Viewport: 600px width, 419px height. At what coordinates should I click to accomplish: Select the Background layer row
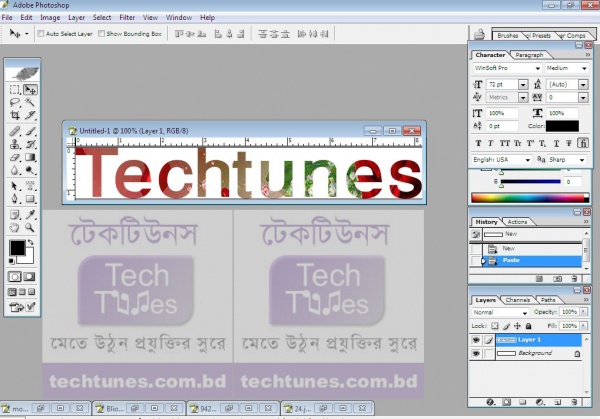(539, 353)
